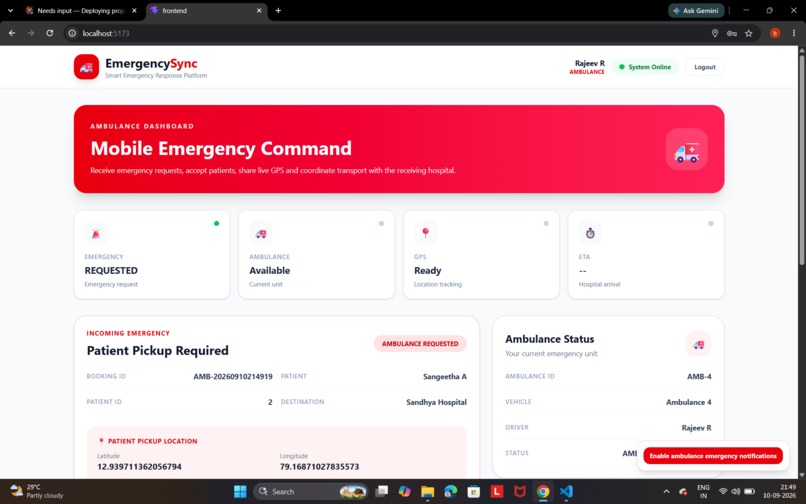Click the browser back arrow
This screenshot has width=806, height=504.
[12, 33]
